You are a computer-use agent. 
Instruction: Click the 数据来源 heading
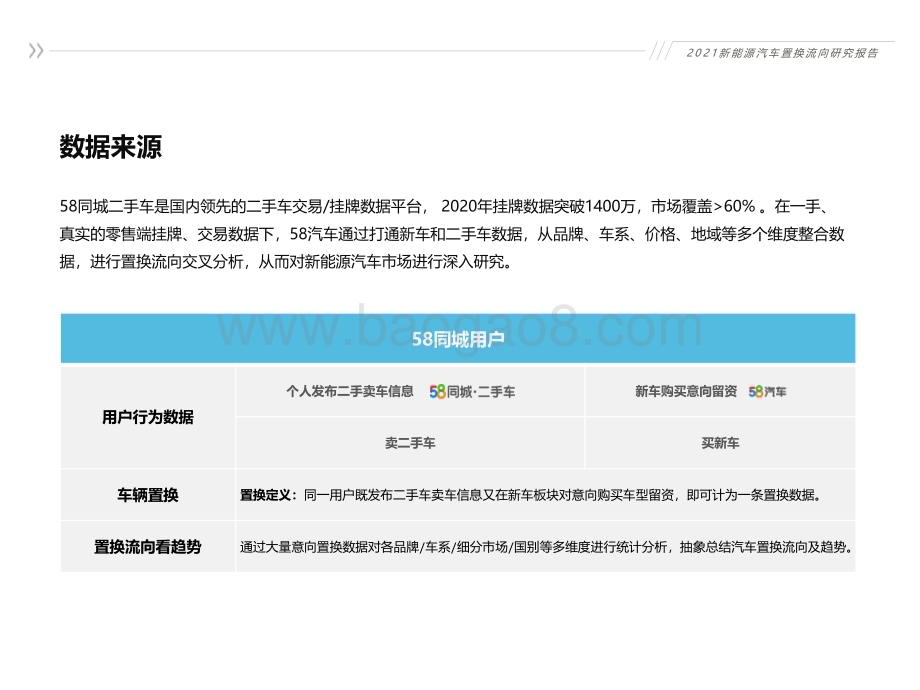110,146
